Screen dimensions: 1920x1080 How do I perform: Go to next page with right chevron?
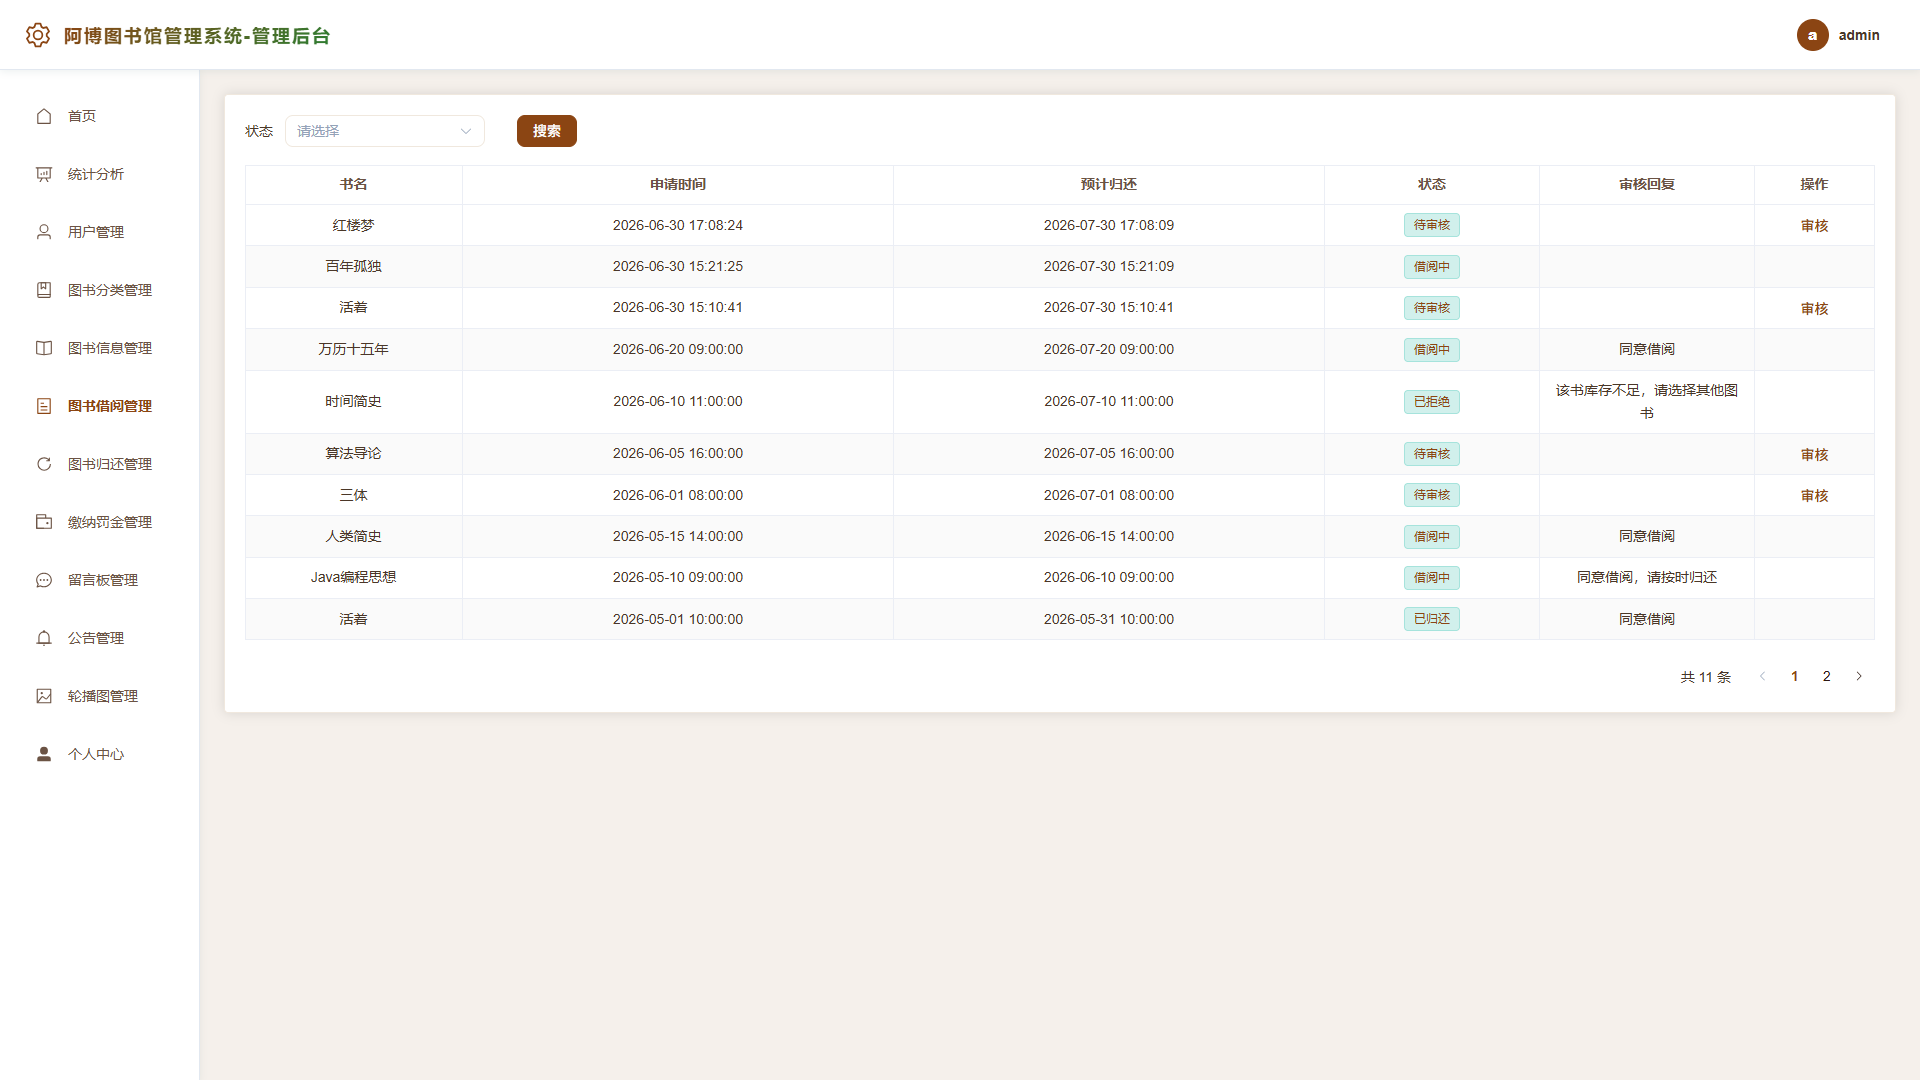click(x=1859, y=676)
